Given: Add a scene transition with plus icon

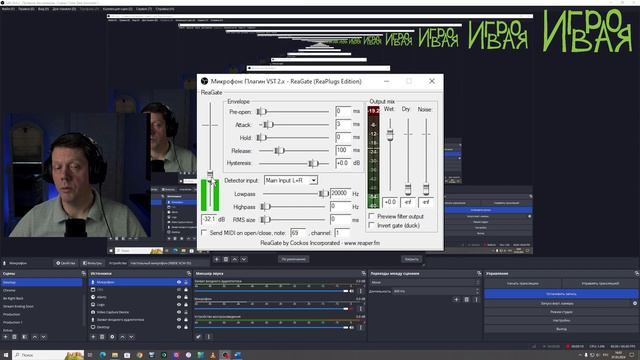Looking at the screenshot, I should (x=456, y=300).
